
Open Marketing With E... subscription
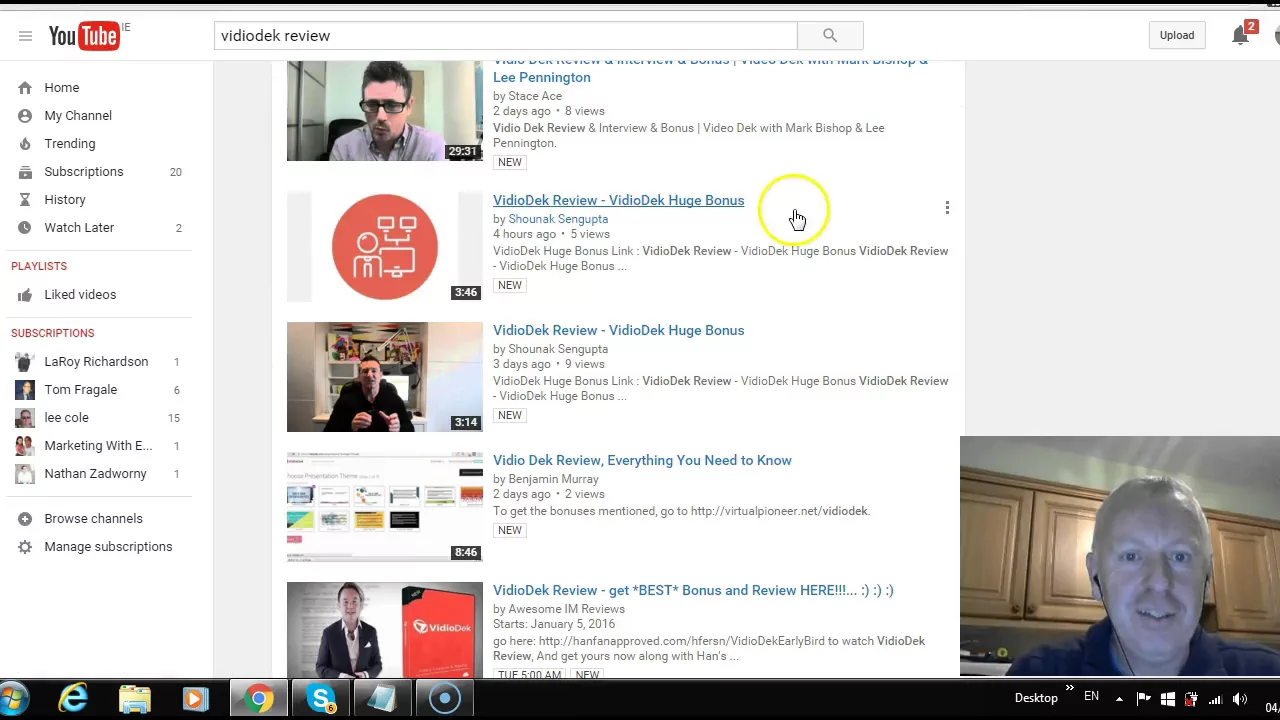click(x=98, y=446)
